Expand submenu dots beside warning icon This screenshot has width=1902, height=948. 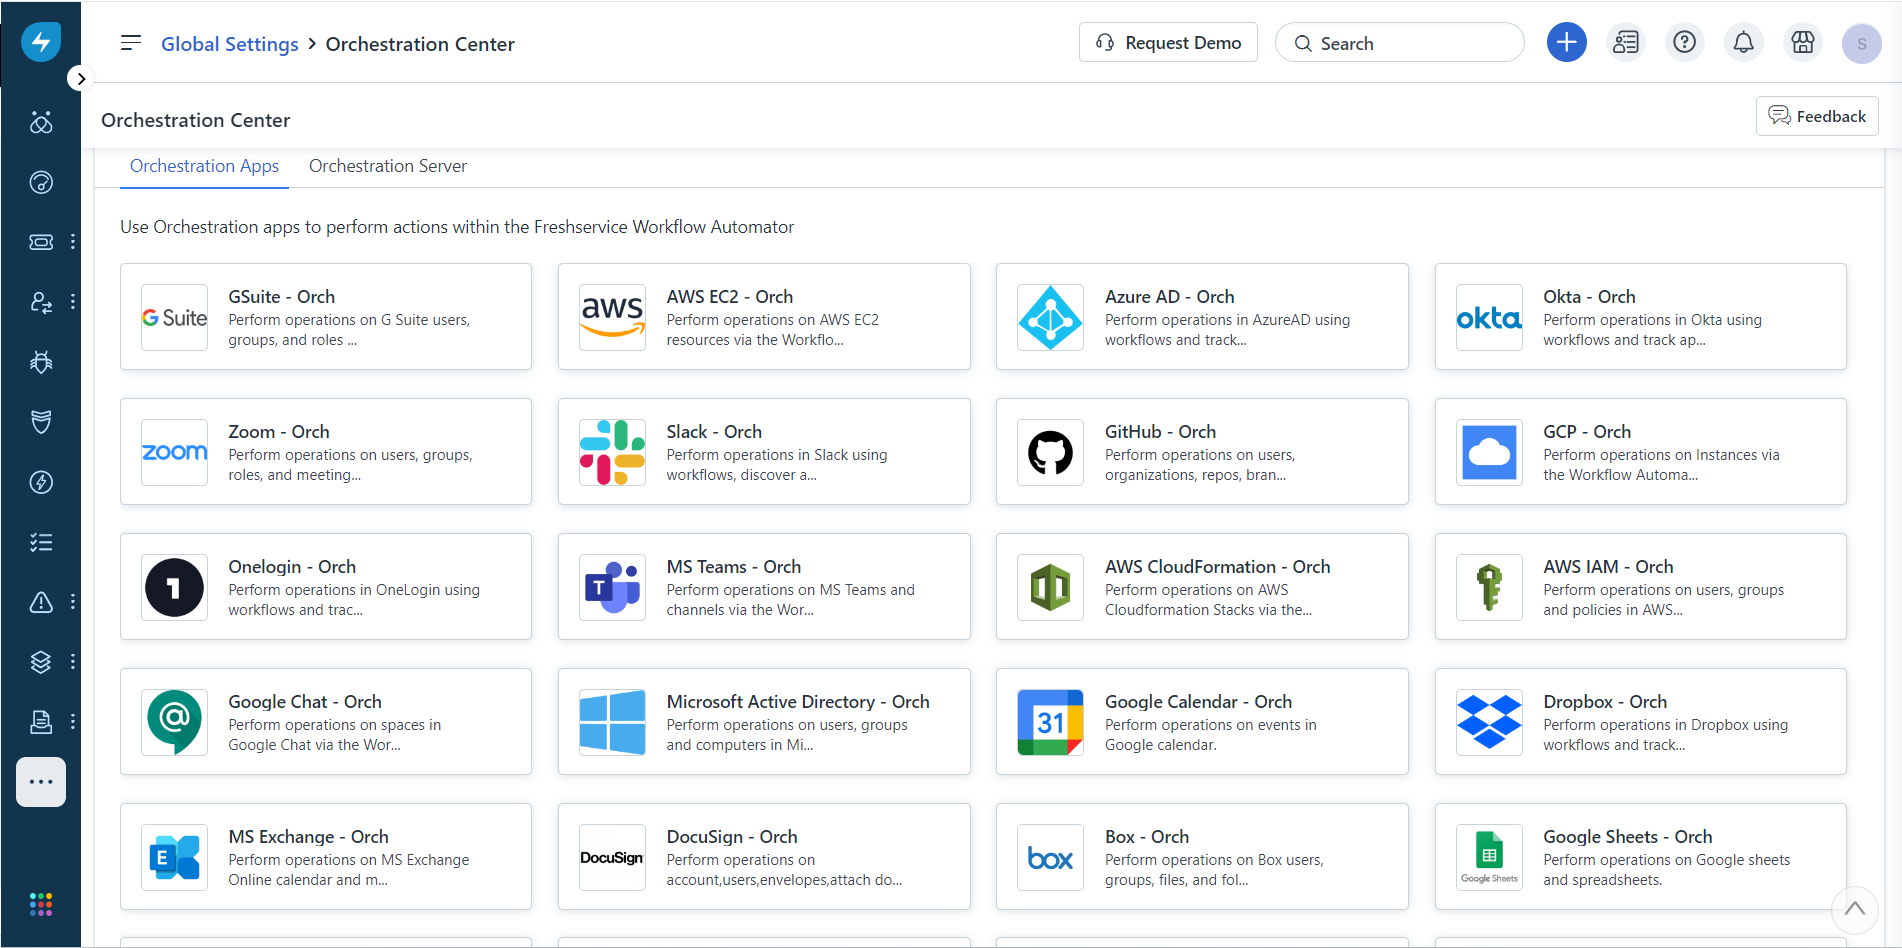(x=73, y=602)
